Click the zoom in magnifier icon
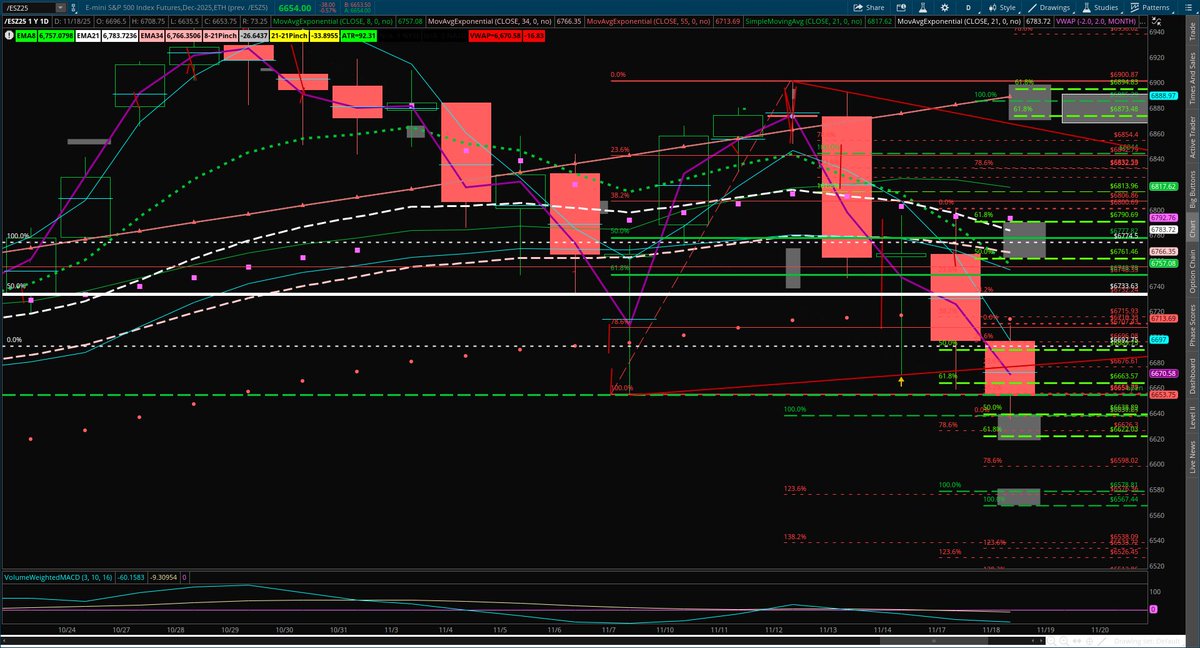 [x=1064, y=641]
